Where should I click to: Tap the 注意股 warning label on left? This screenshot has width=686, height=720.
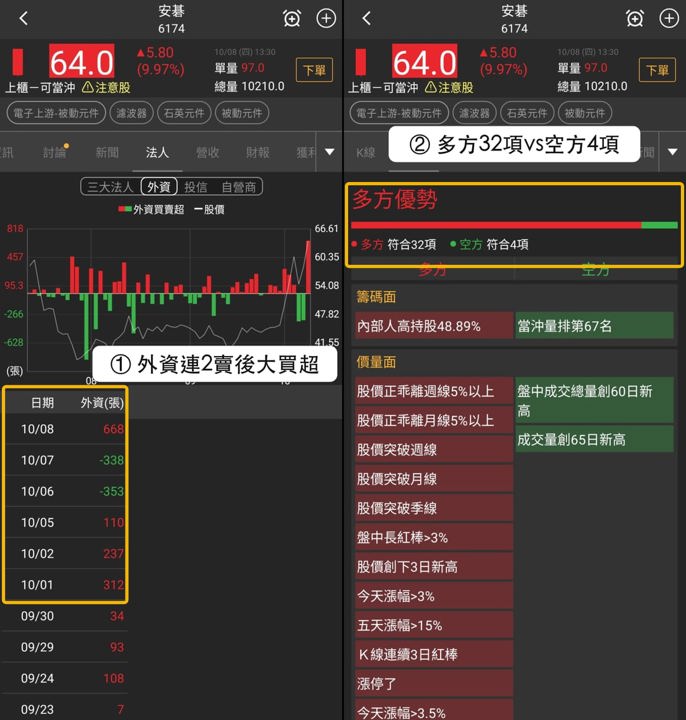tap(107, 87)
